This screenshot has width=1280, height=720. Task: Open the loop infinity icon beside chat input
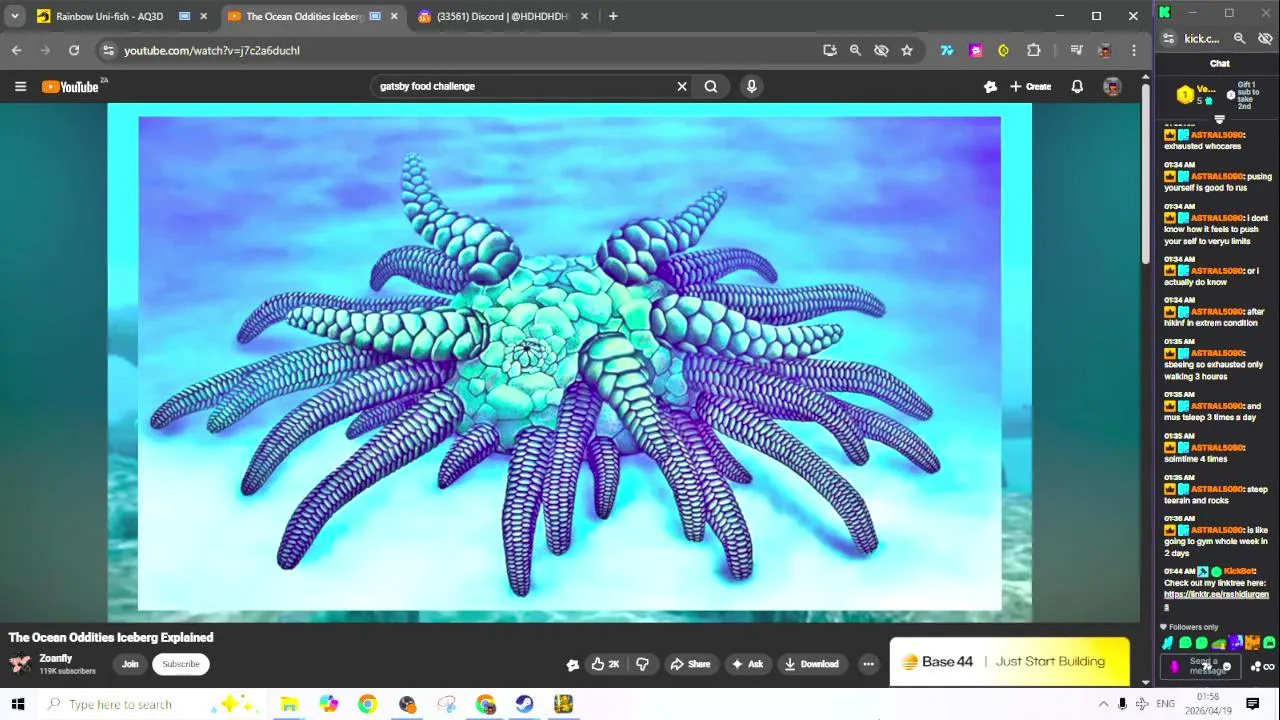[x=1269, y=667]
